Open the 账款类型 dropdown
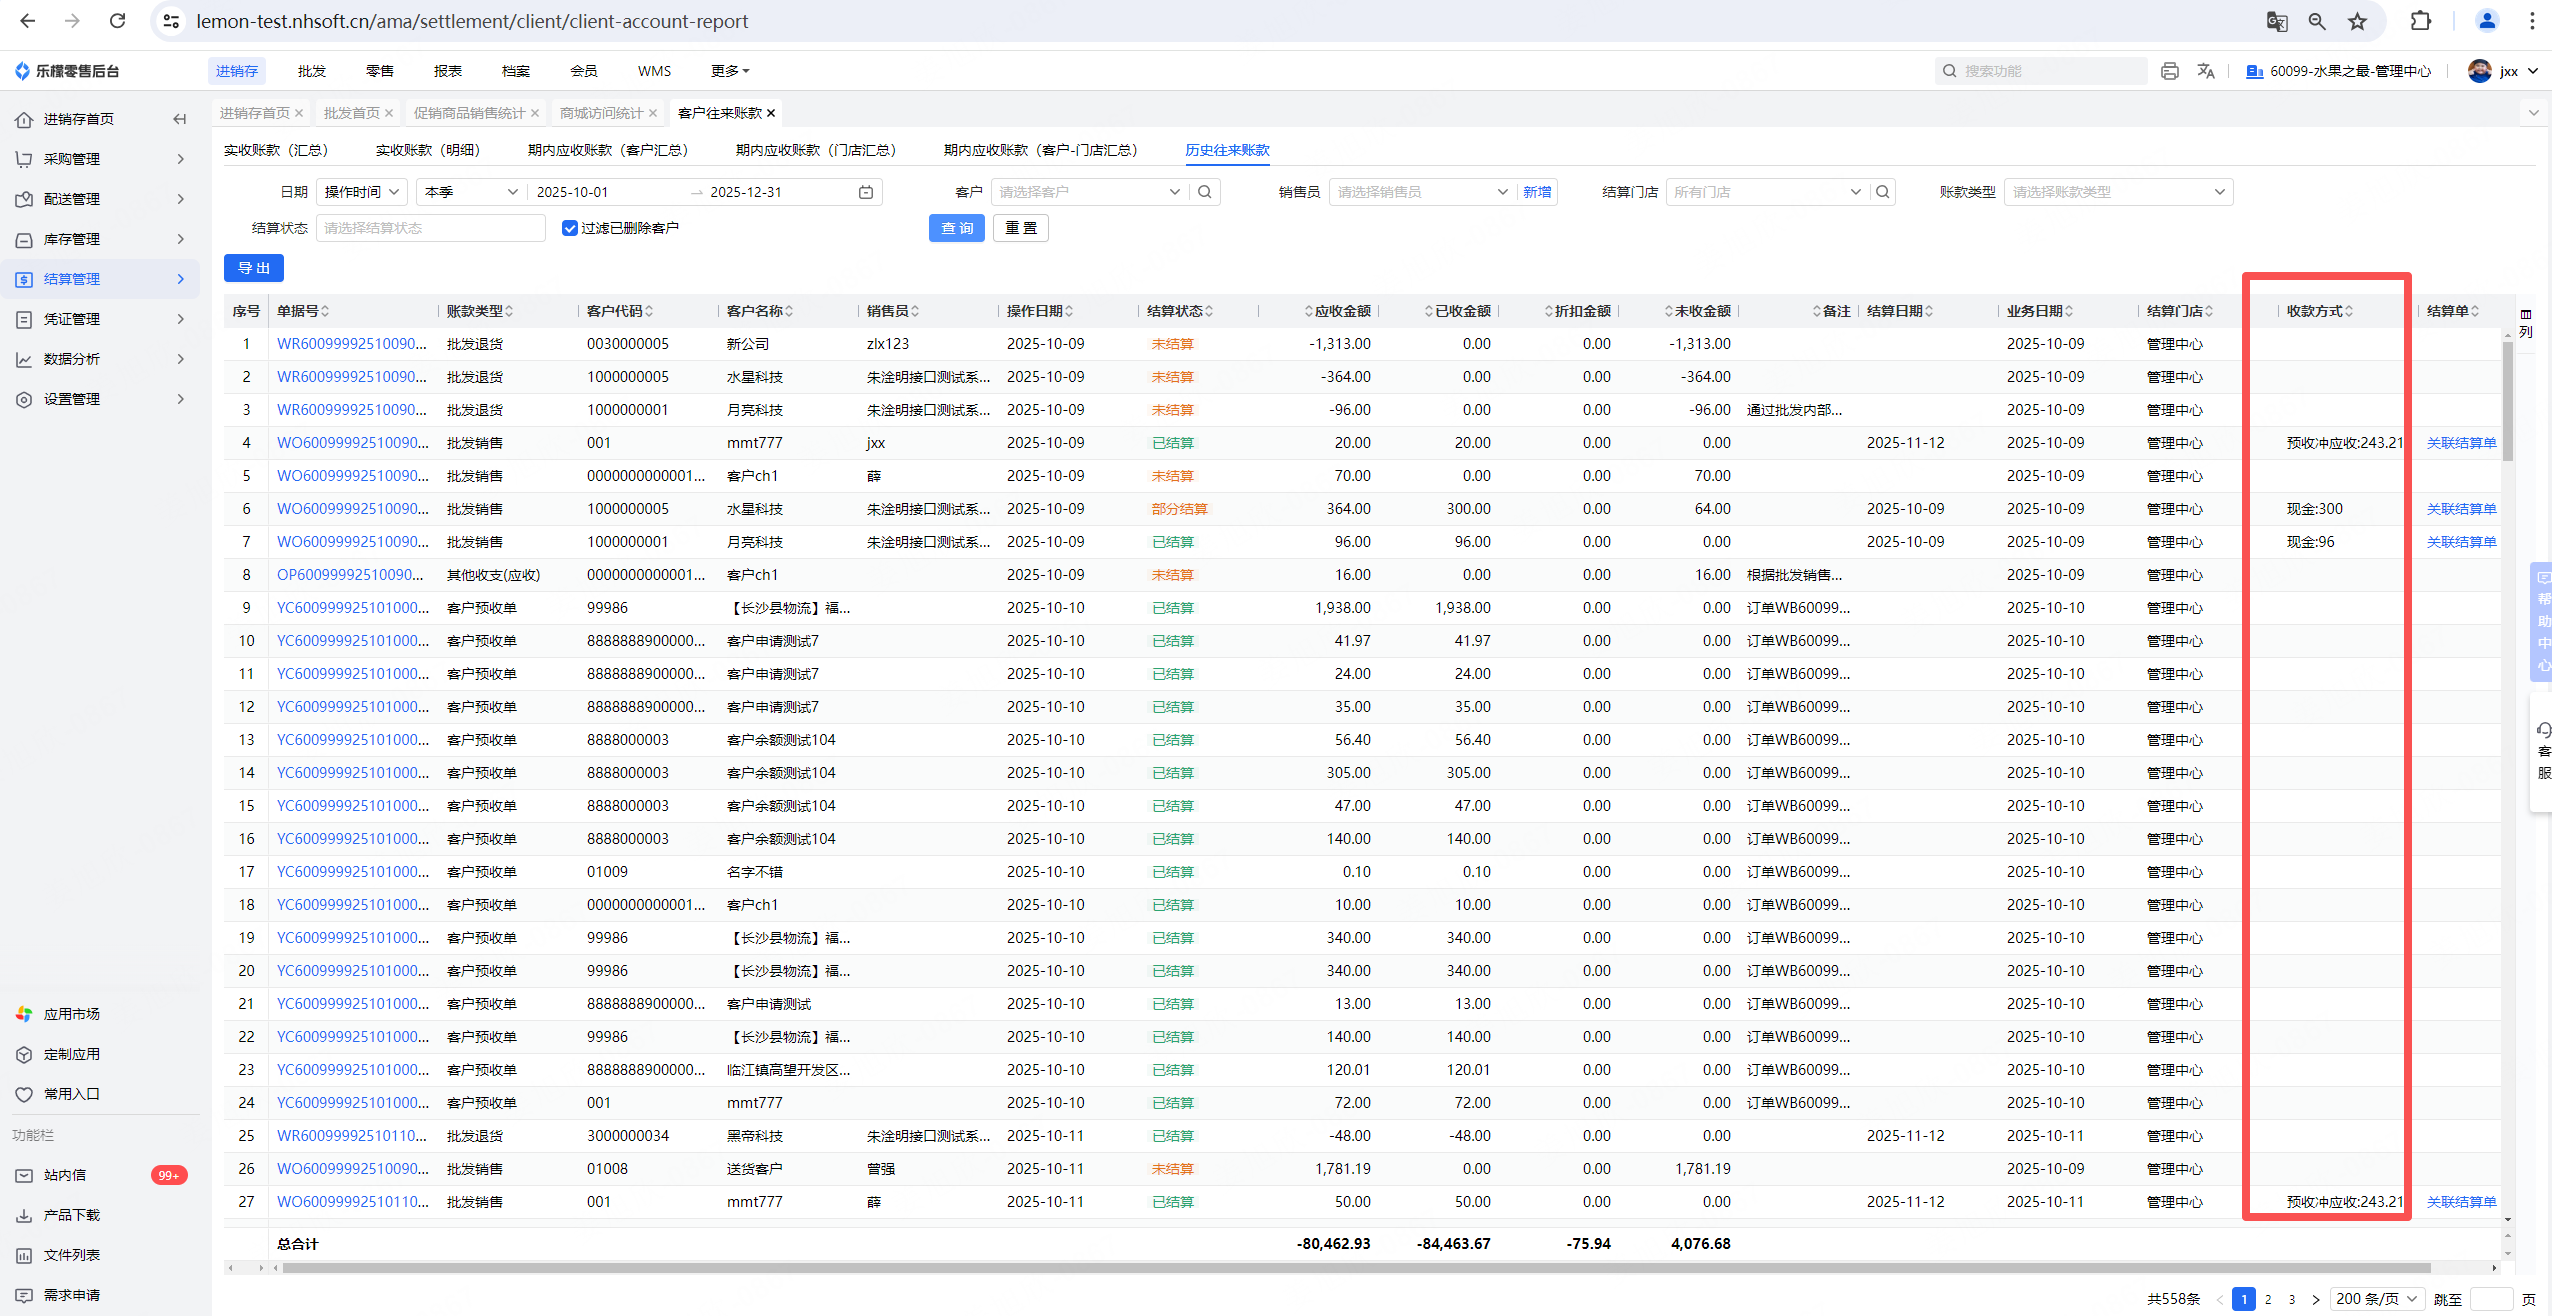2552x1316 pixels. coord(2117,192)
